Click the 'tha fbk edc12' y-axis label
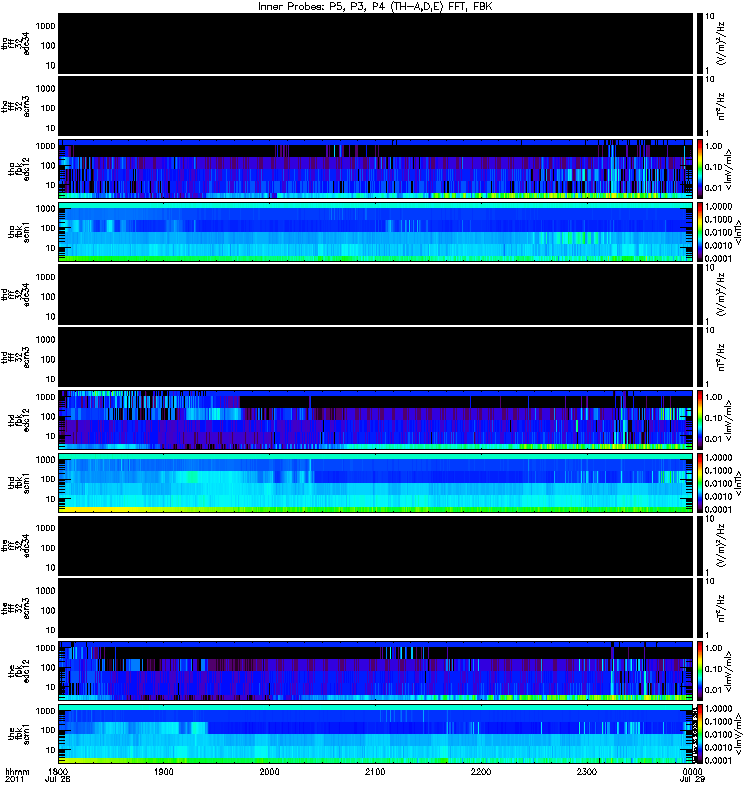 point(19,169)
